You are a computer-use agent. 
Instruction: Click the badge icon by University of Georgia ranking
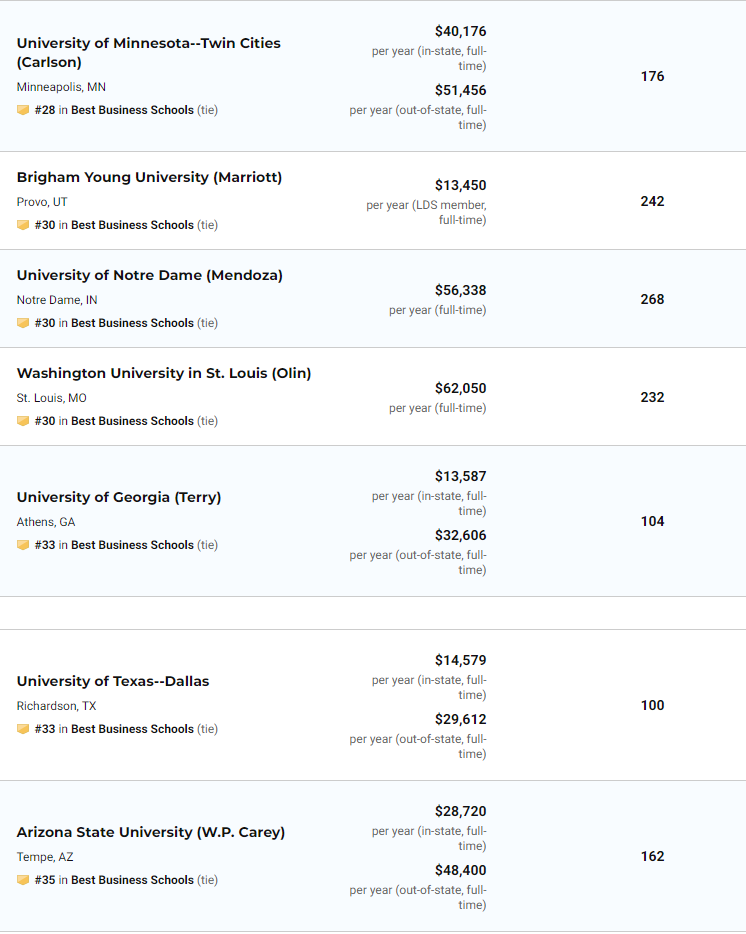pos(23,545)
